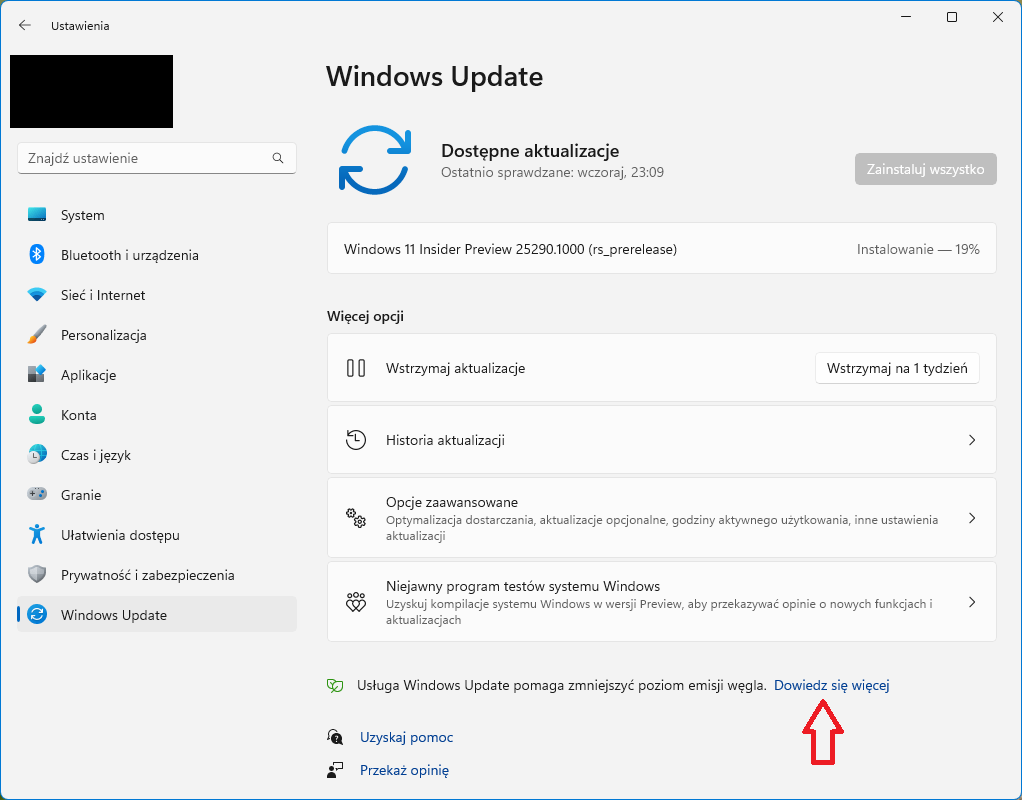Viewport: 1022px width, 800px height.
Task: Click the large Windows Update sync icon
Action: point(375,160)
